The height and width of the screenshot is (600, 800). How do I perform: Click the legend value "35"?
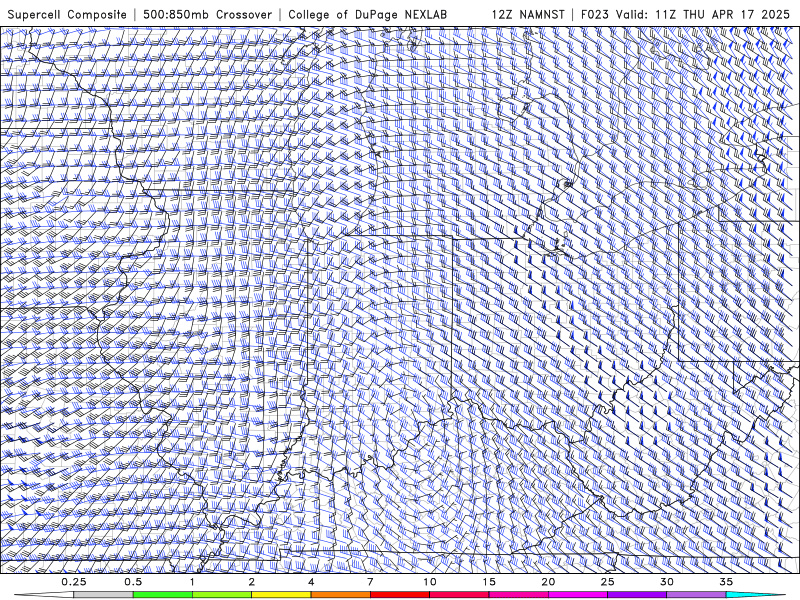[727, 582]
